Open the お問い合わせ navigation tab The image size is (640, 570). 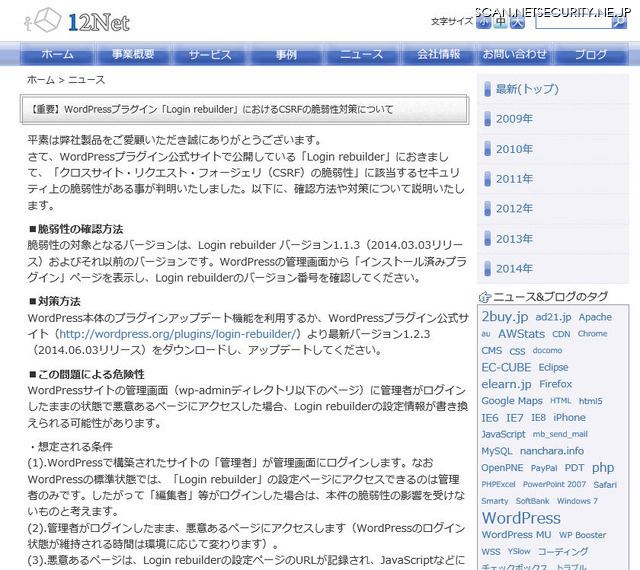514,54
